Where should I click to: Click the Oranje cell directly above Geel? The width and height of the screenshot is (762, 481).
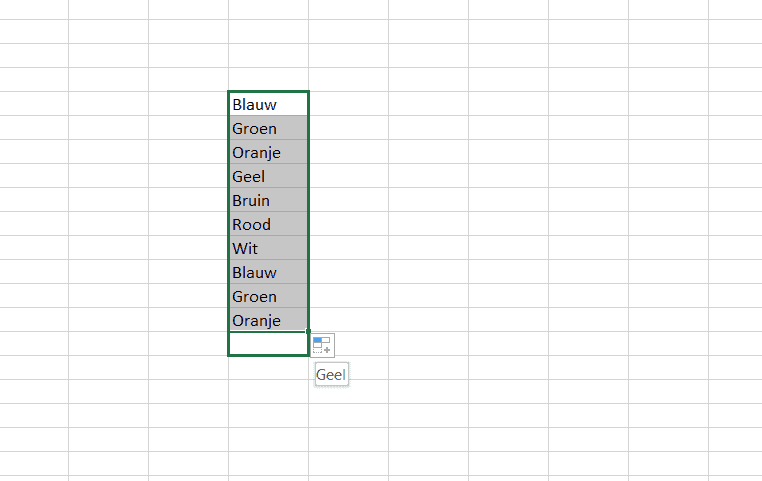[x=268, y=152]
